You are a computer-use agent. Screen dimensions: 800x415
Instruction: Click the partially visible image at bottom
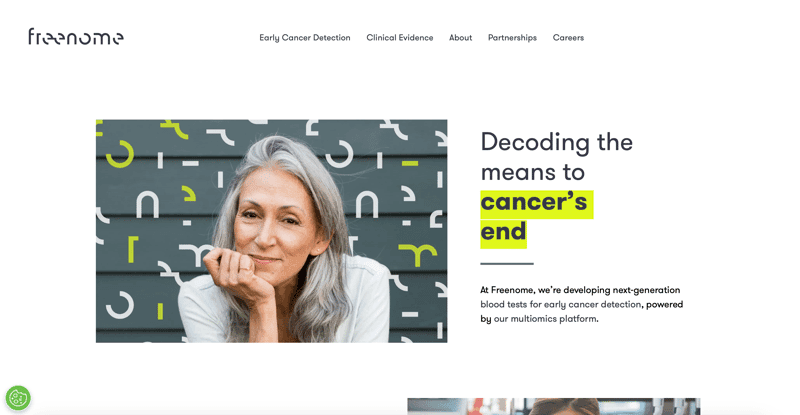(554, 406)
